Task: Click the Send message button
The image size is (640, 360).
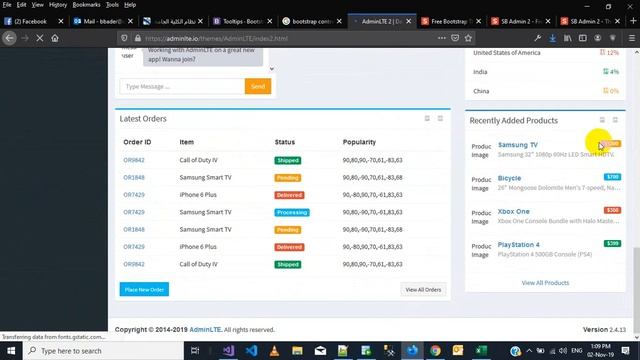Action: click(258, 87)
